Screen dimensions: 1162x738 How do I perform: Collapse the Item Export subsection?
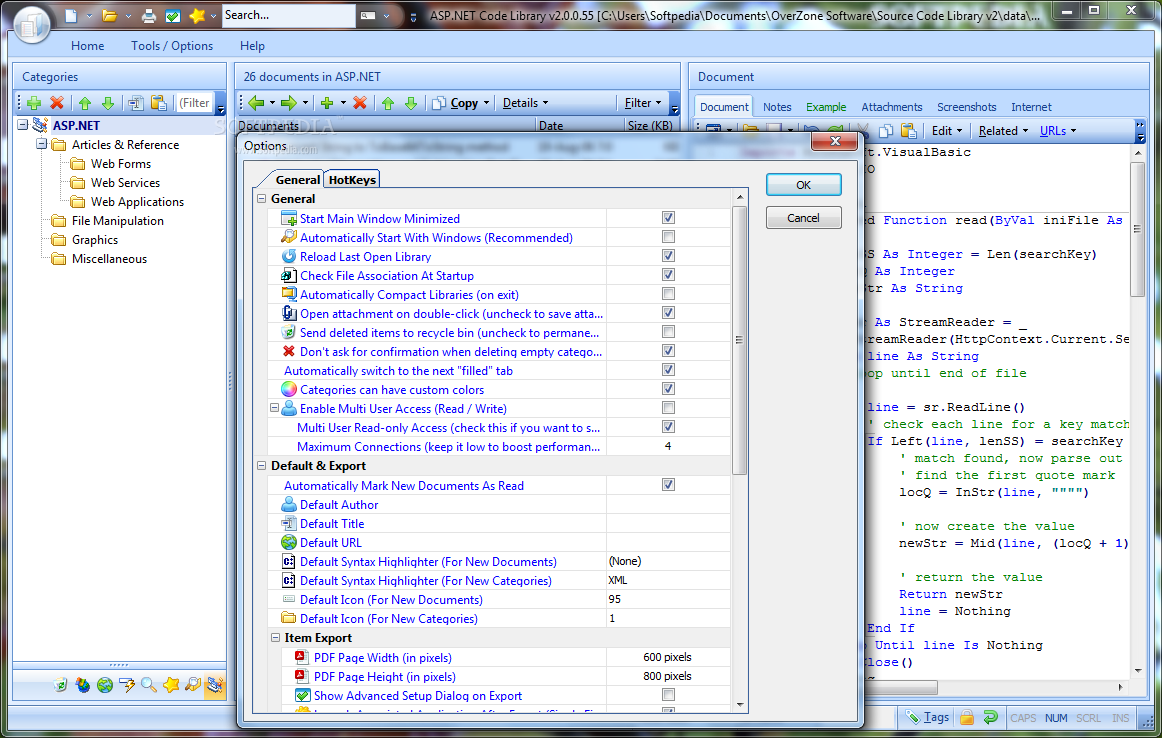pyautogui.click(x=275, y=637)
